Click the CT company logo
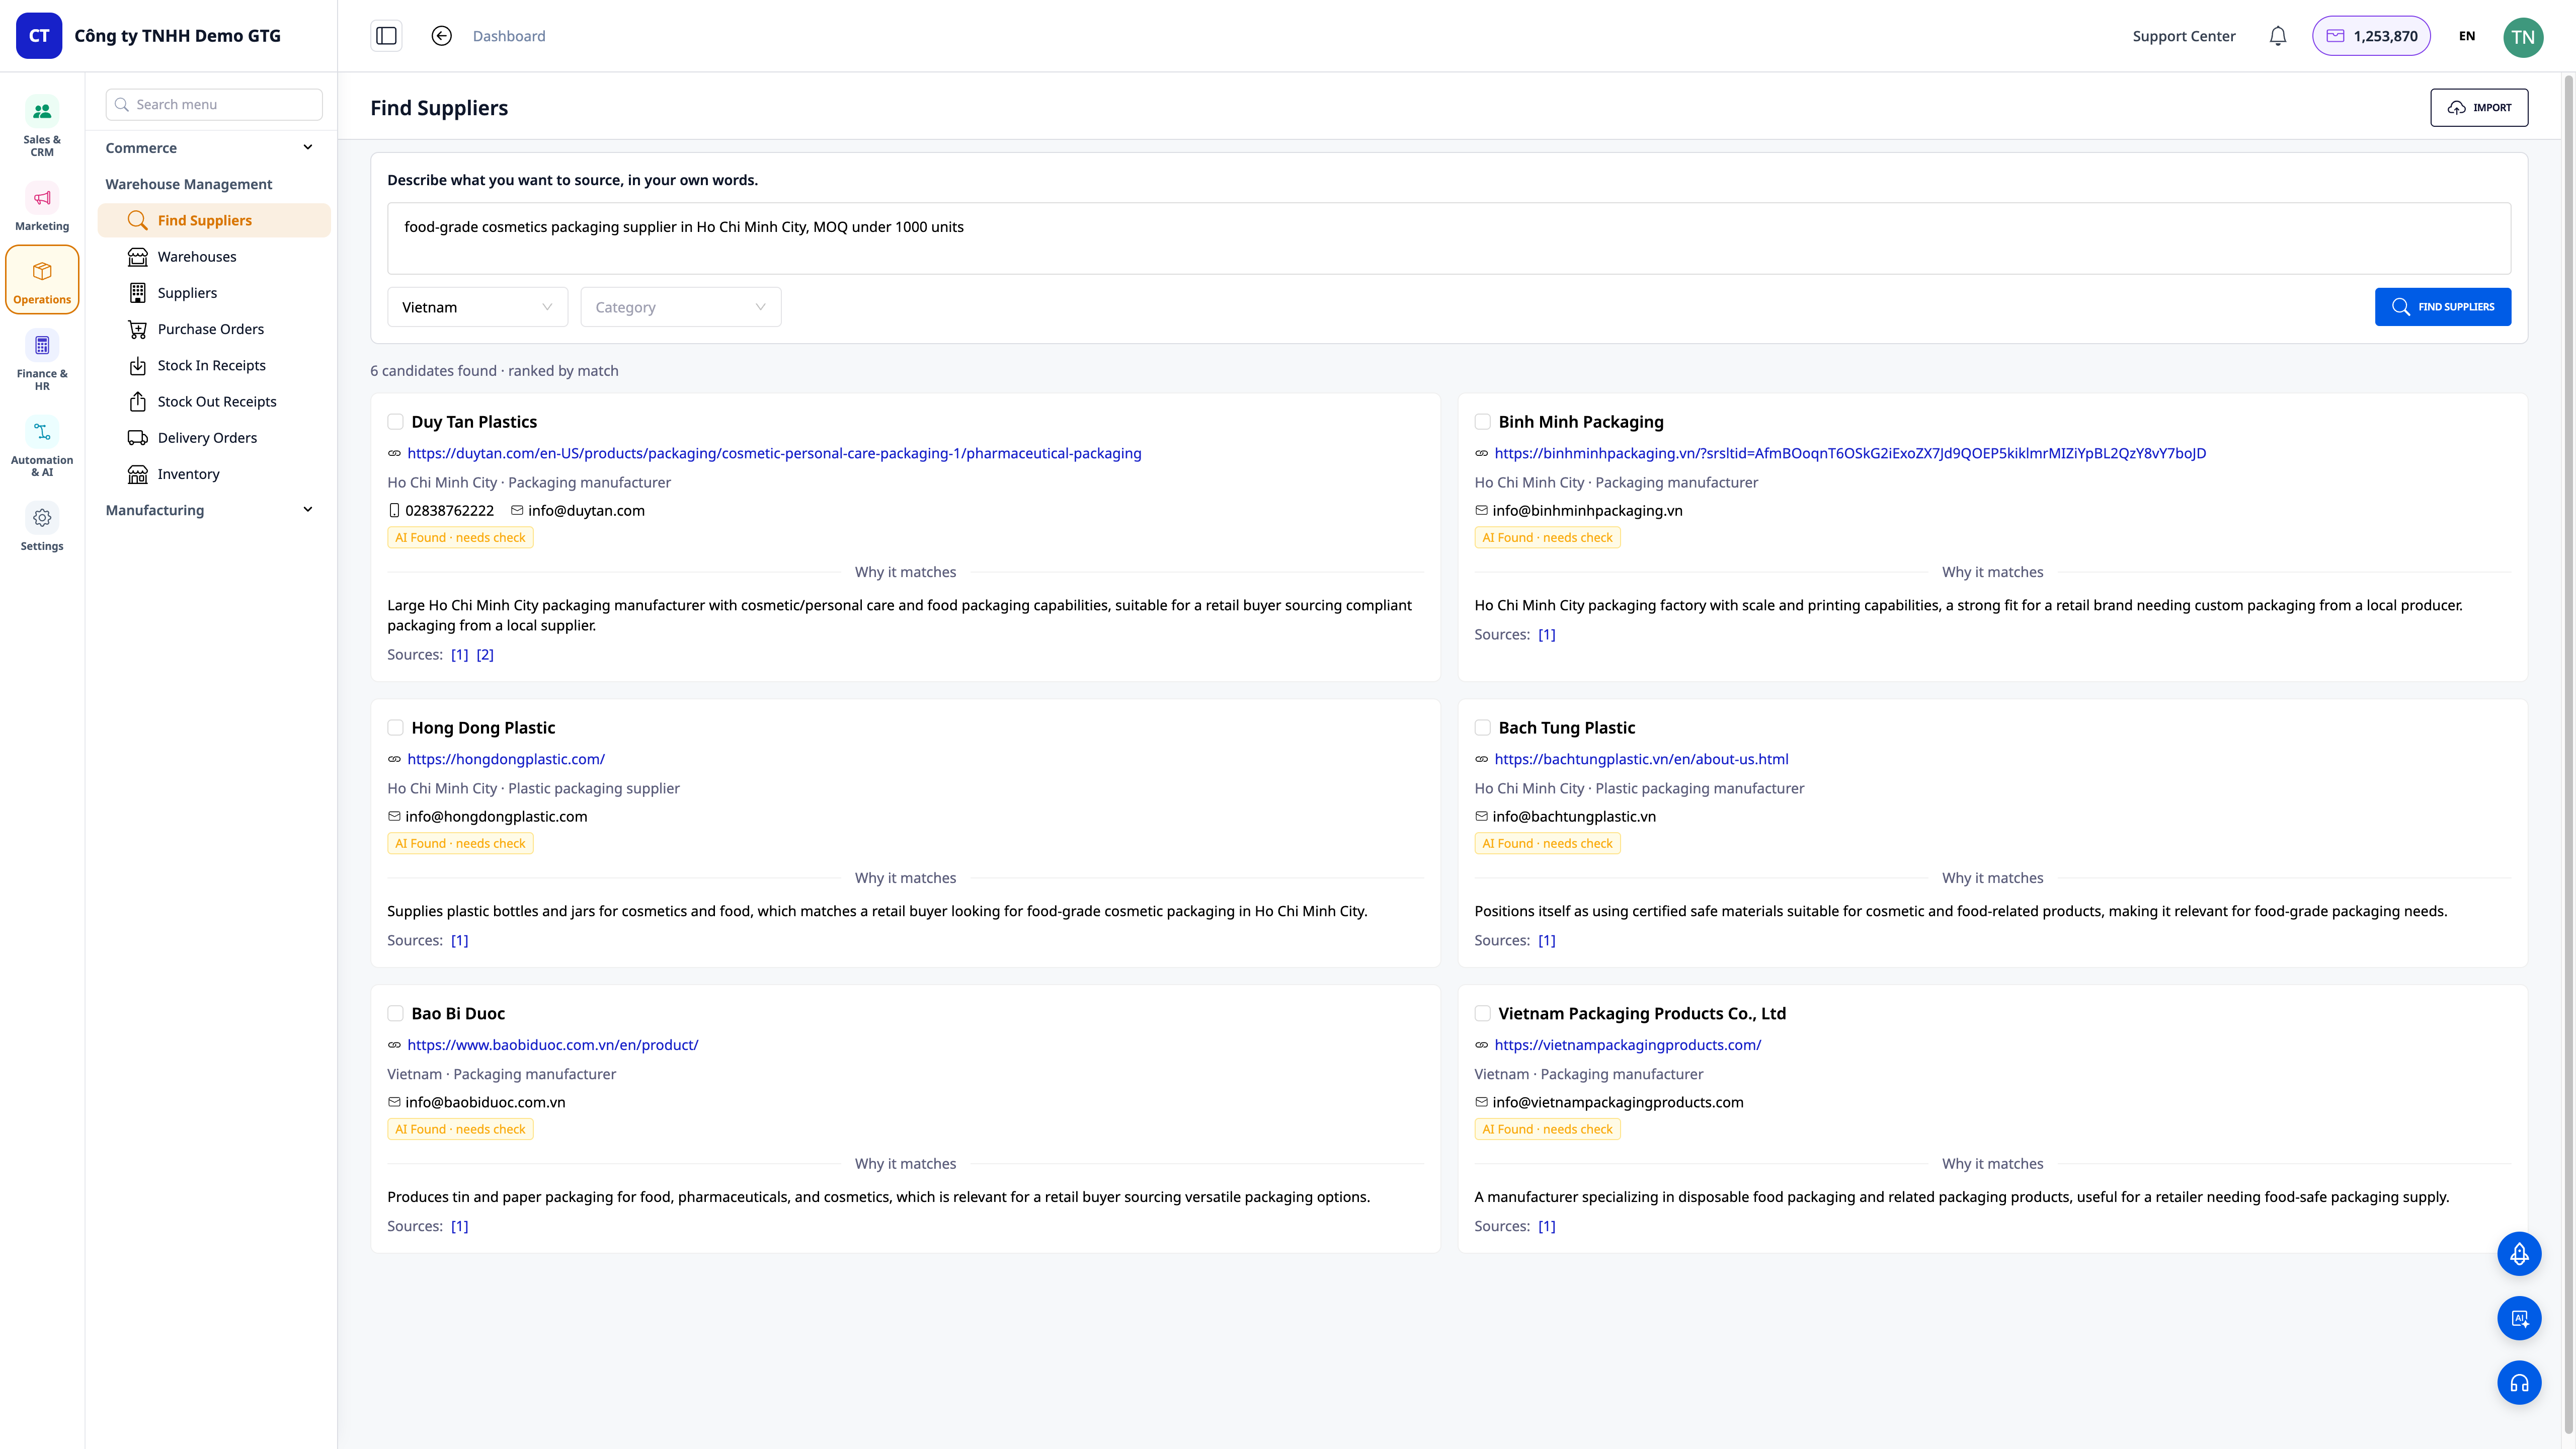The height and width of the screenshot is (1449, 2576). [39, 36]
